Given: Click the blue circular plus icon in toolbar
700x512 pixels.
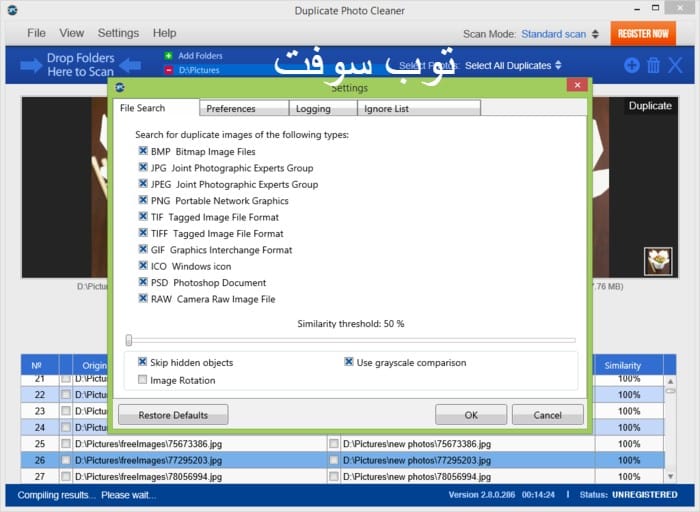Looking at the screenshot, I should 631,66.
